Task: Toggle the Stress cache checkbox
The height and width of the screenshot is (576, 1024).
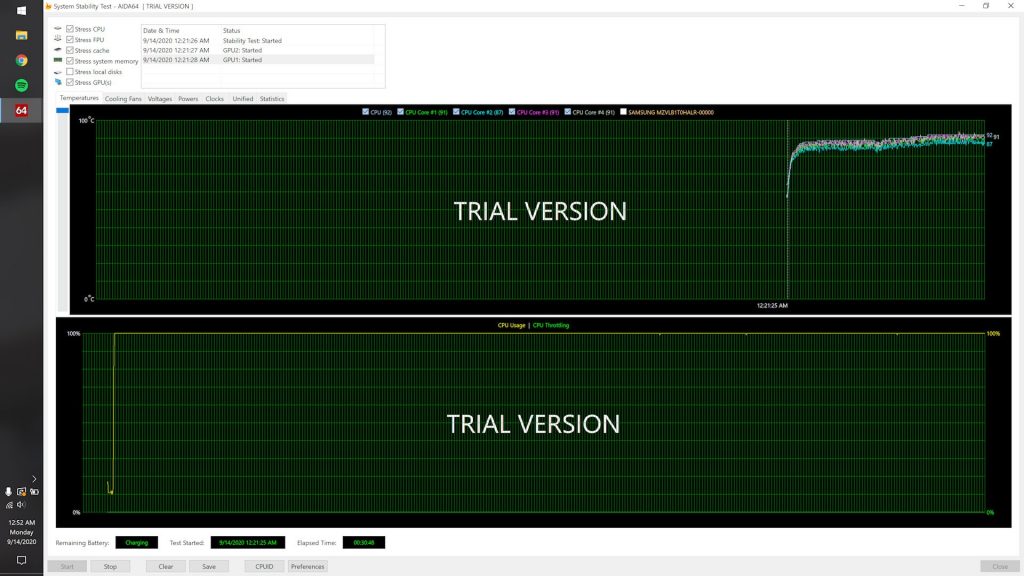Action: pos(70,50)
